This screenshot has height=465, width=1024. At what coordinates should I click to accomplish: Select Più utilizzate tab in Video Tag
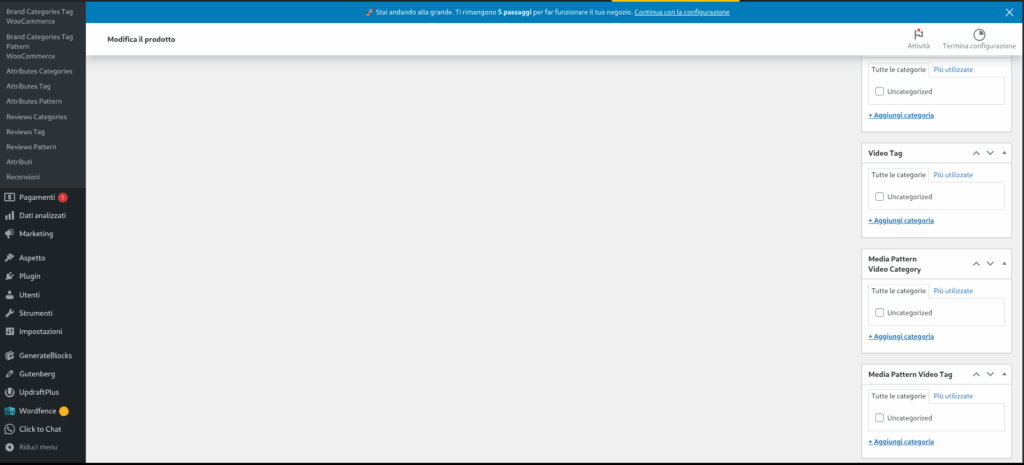953,175
